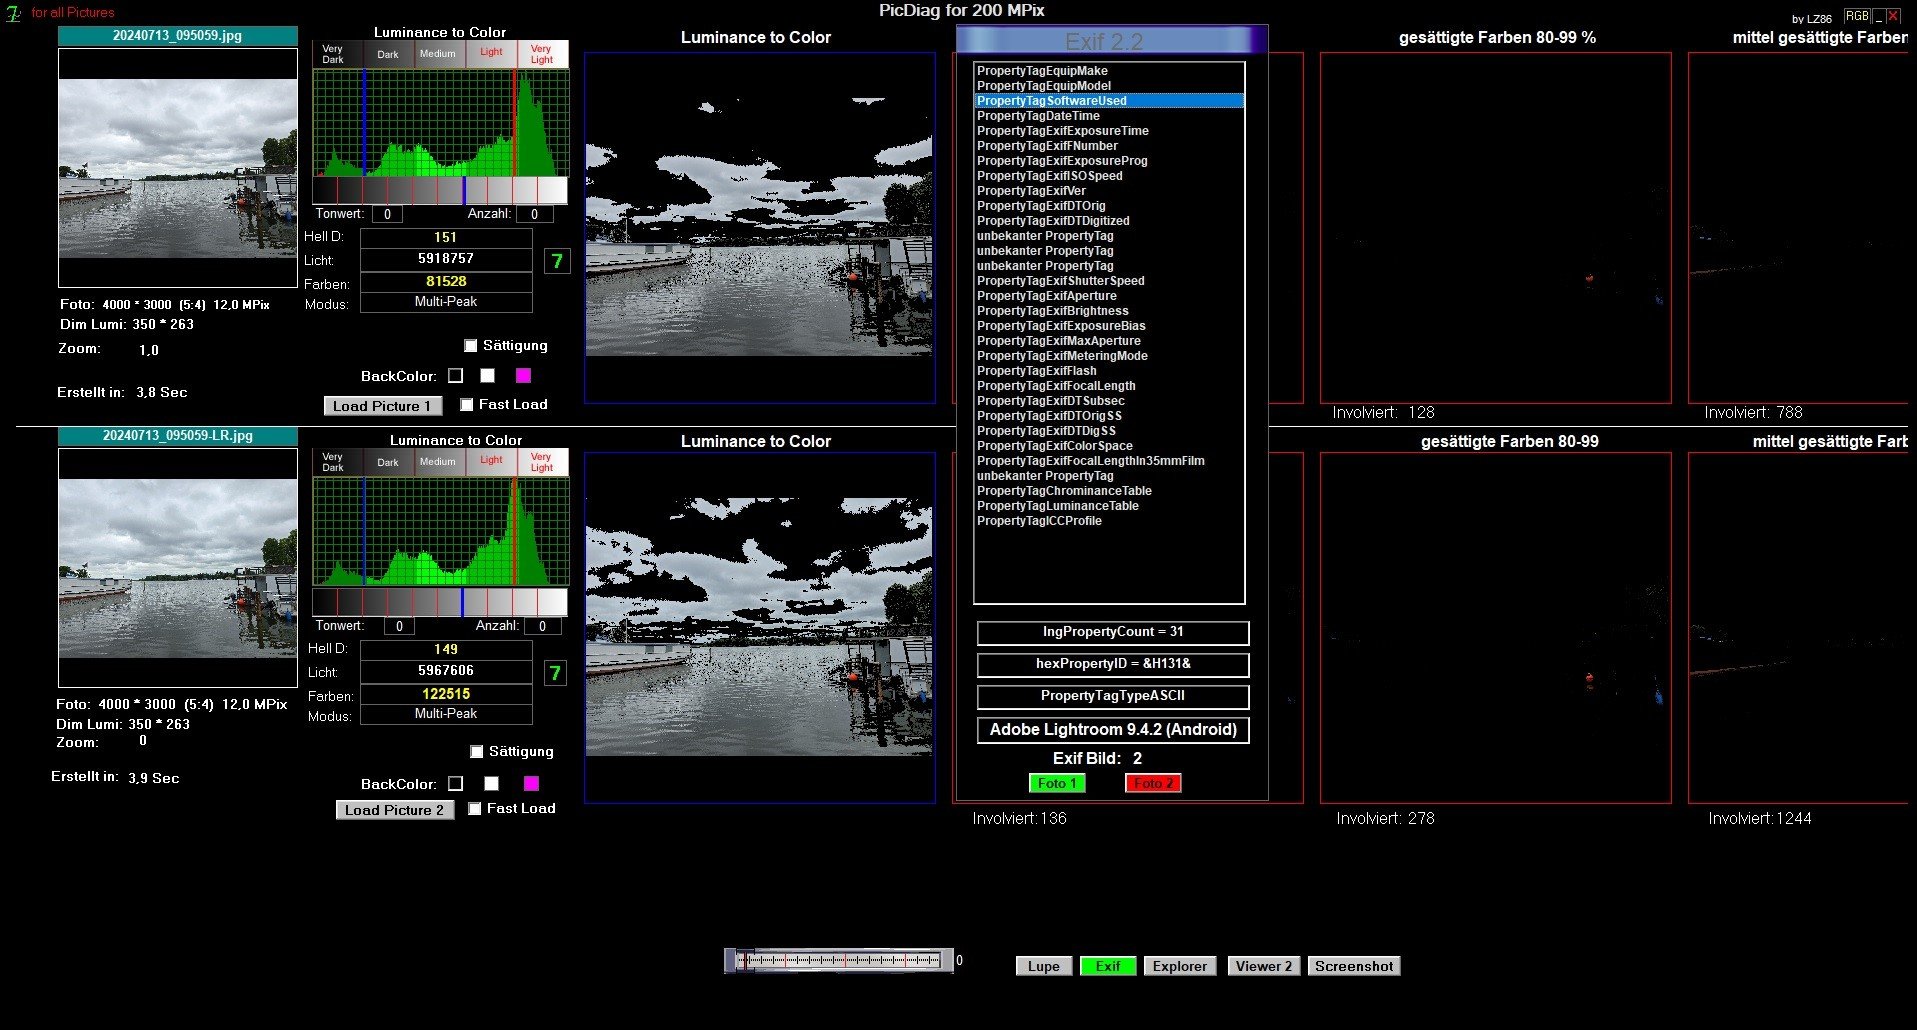1917x1030 pixels.
Task: Click the green PicDiag icon beside 'for all Pictures'
Action: 14,14
